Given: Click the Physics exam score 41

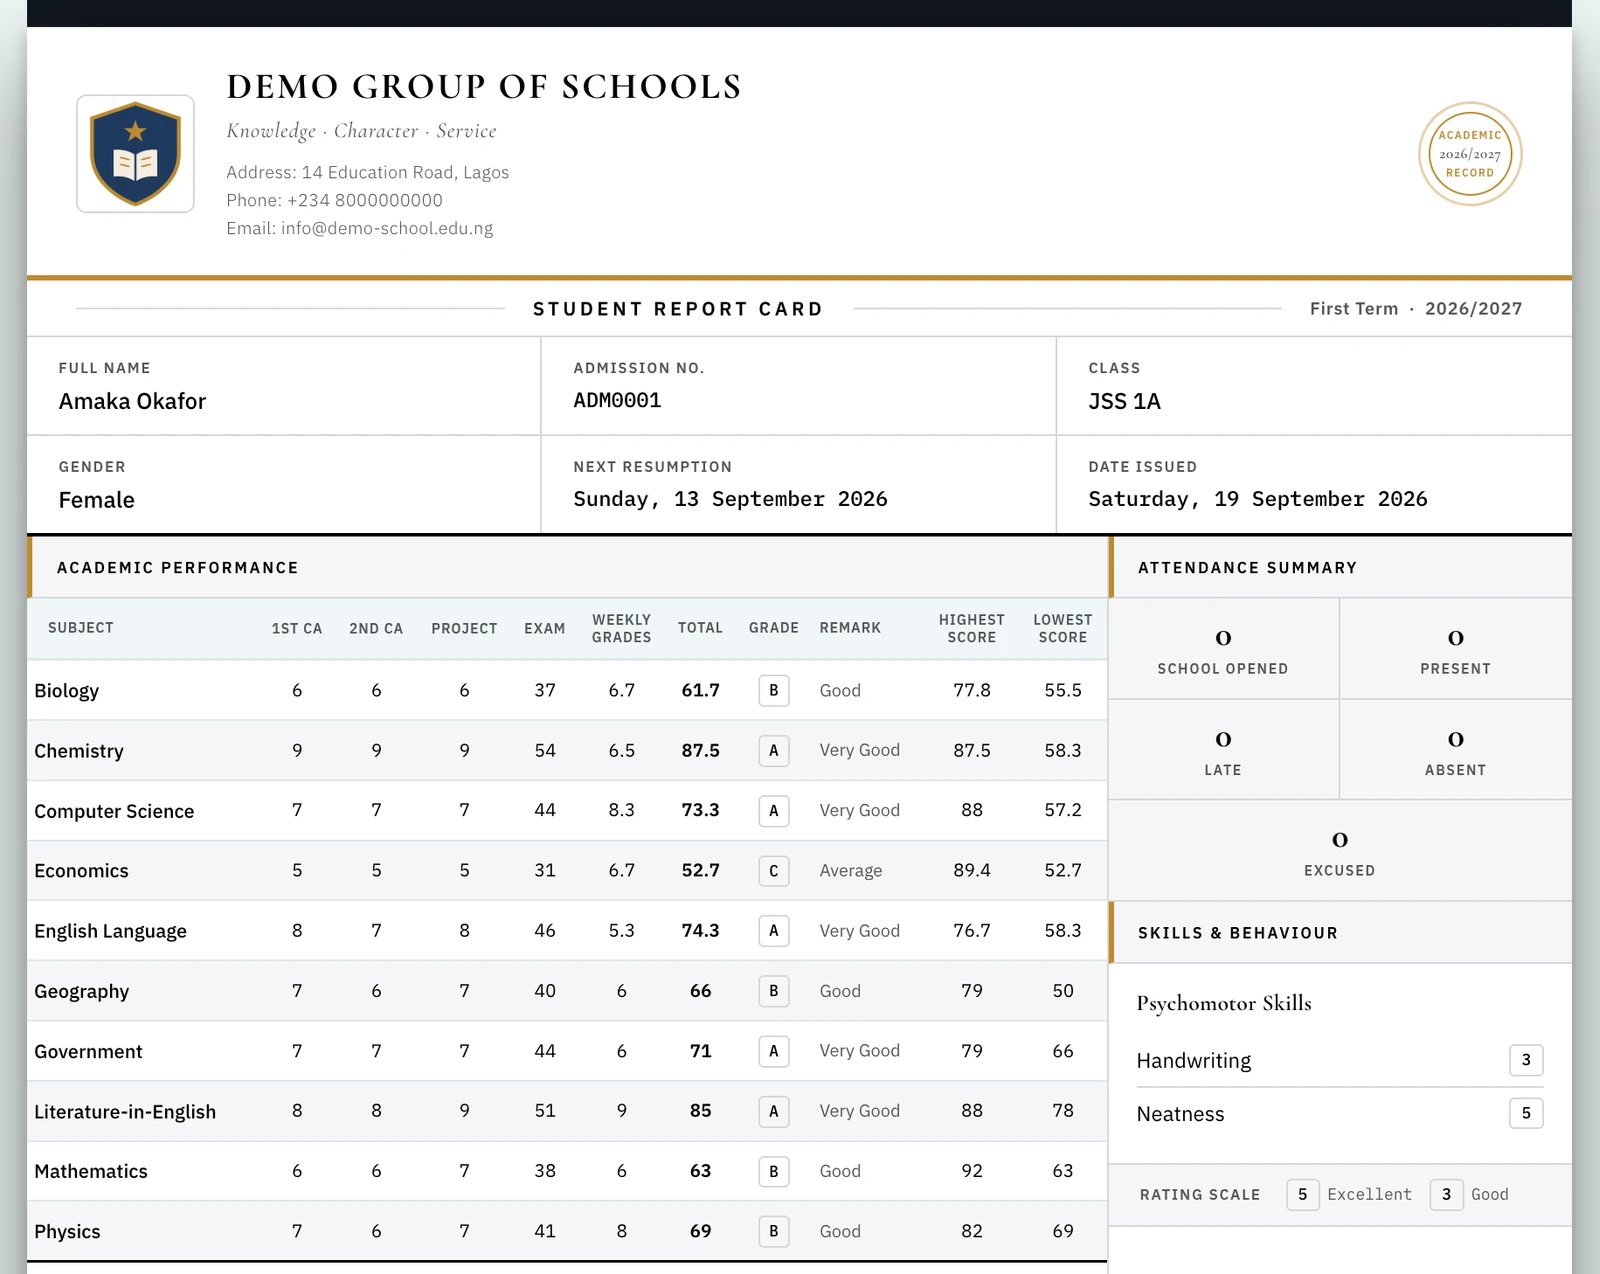Looking at the screenshot, I should pyautogui.click(x=544, y=1231).
